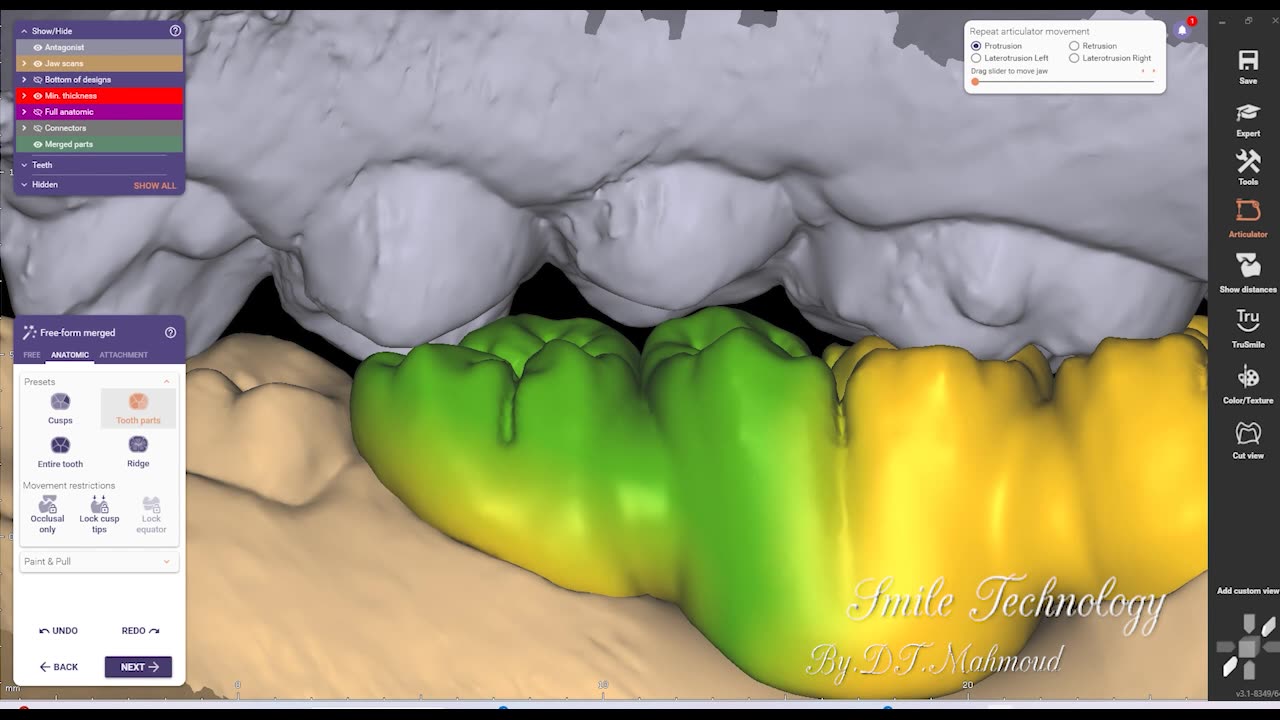This screenshot has width=1280, height=720.
Task: Step jaw slider backward with left arrow
Action: (x=1143, y=71)
